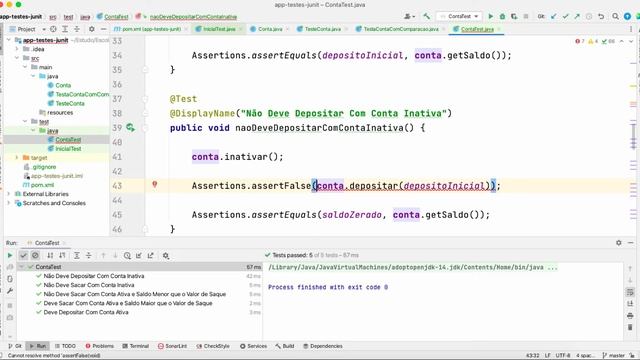Collapse the src folder

click(17, 58)
